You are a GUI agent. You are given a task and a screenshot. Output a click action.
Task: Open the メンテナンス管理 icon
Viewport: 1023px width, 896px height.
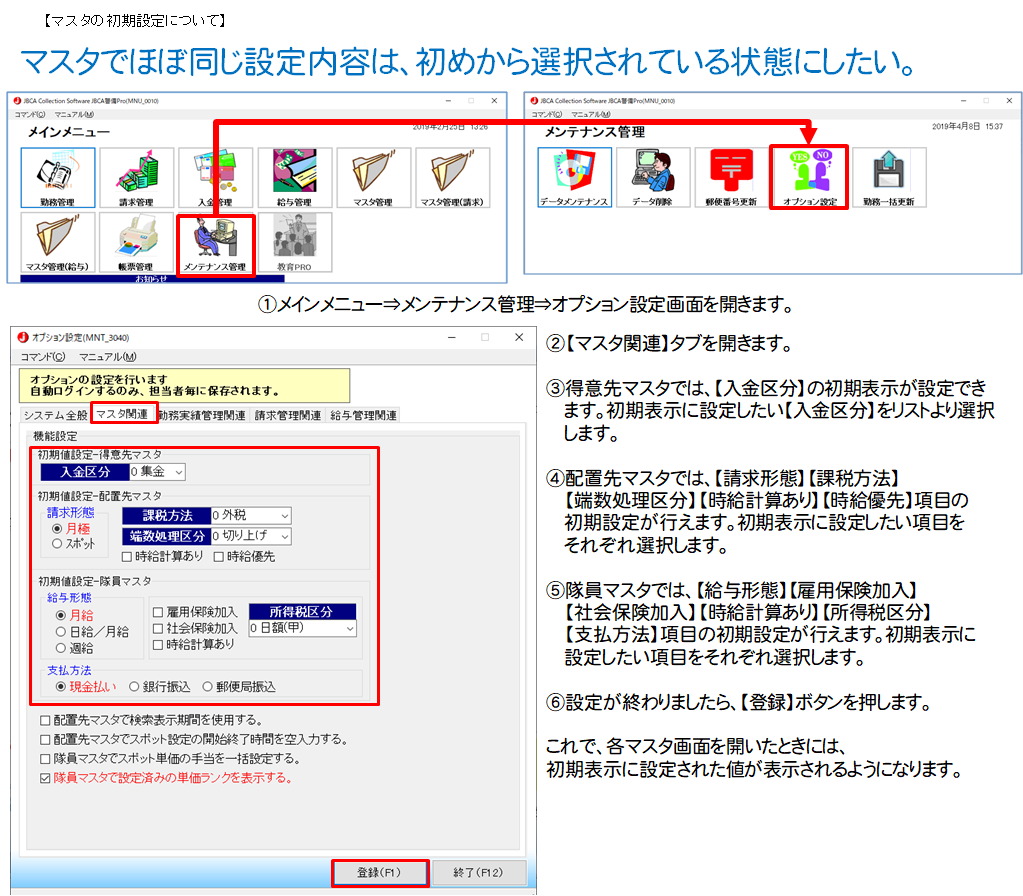tap(215, 243)
